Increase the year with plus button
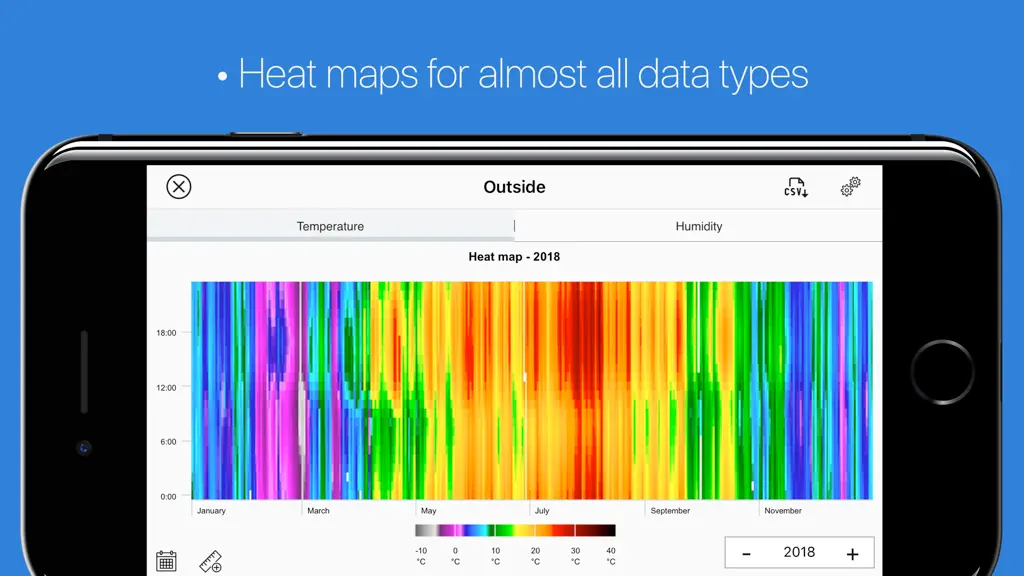The height and width of the screenshot is (576, 1024). pos(852,554)
